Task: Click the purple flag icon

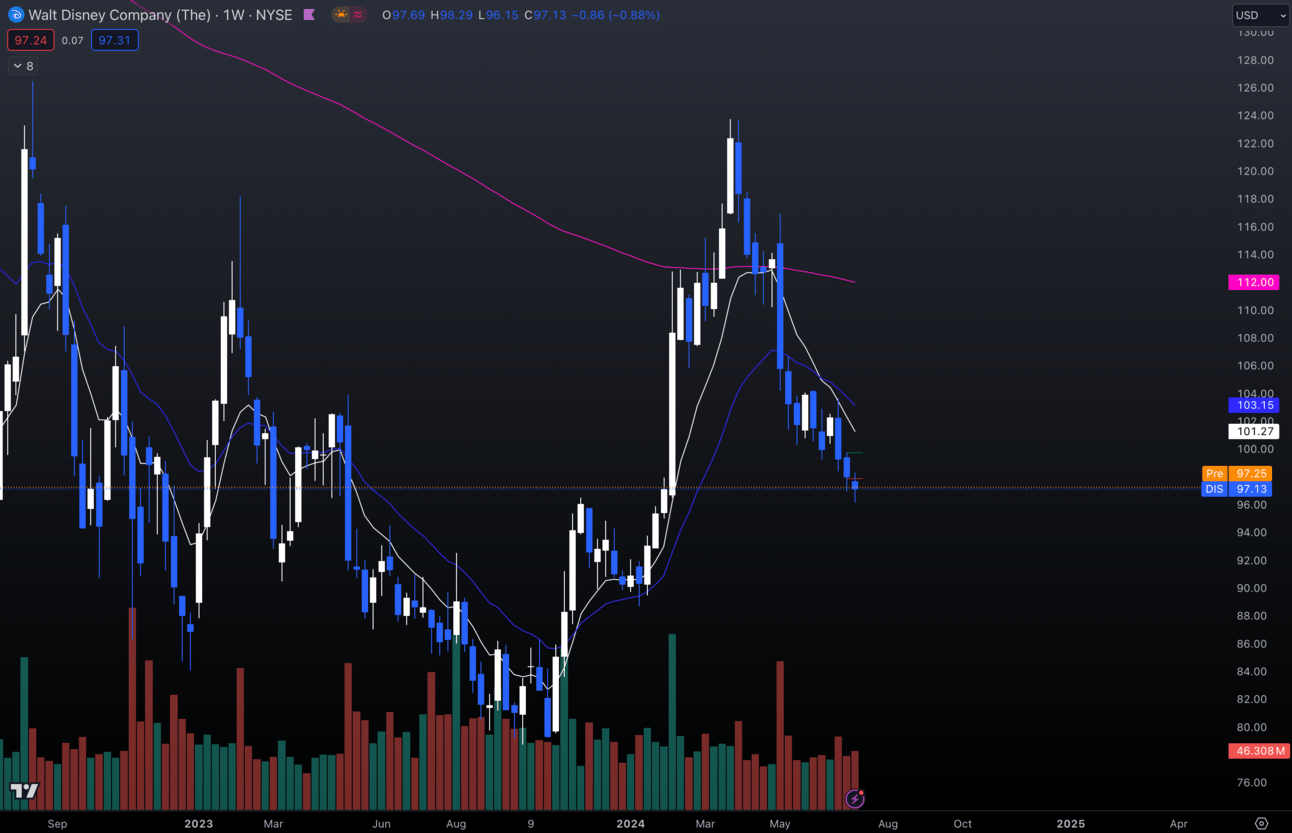Action: tap(309, 15)
